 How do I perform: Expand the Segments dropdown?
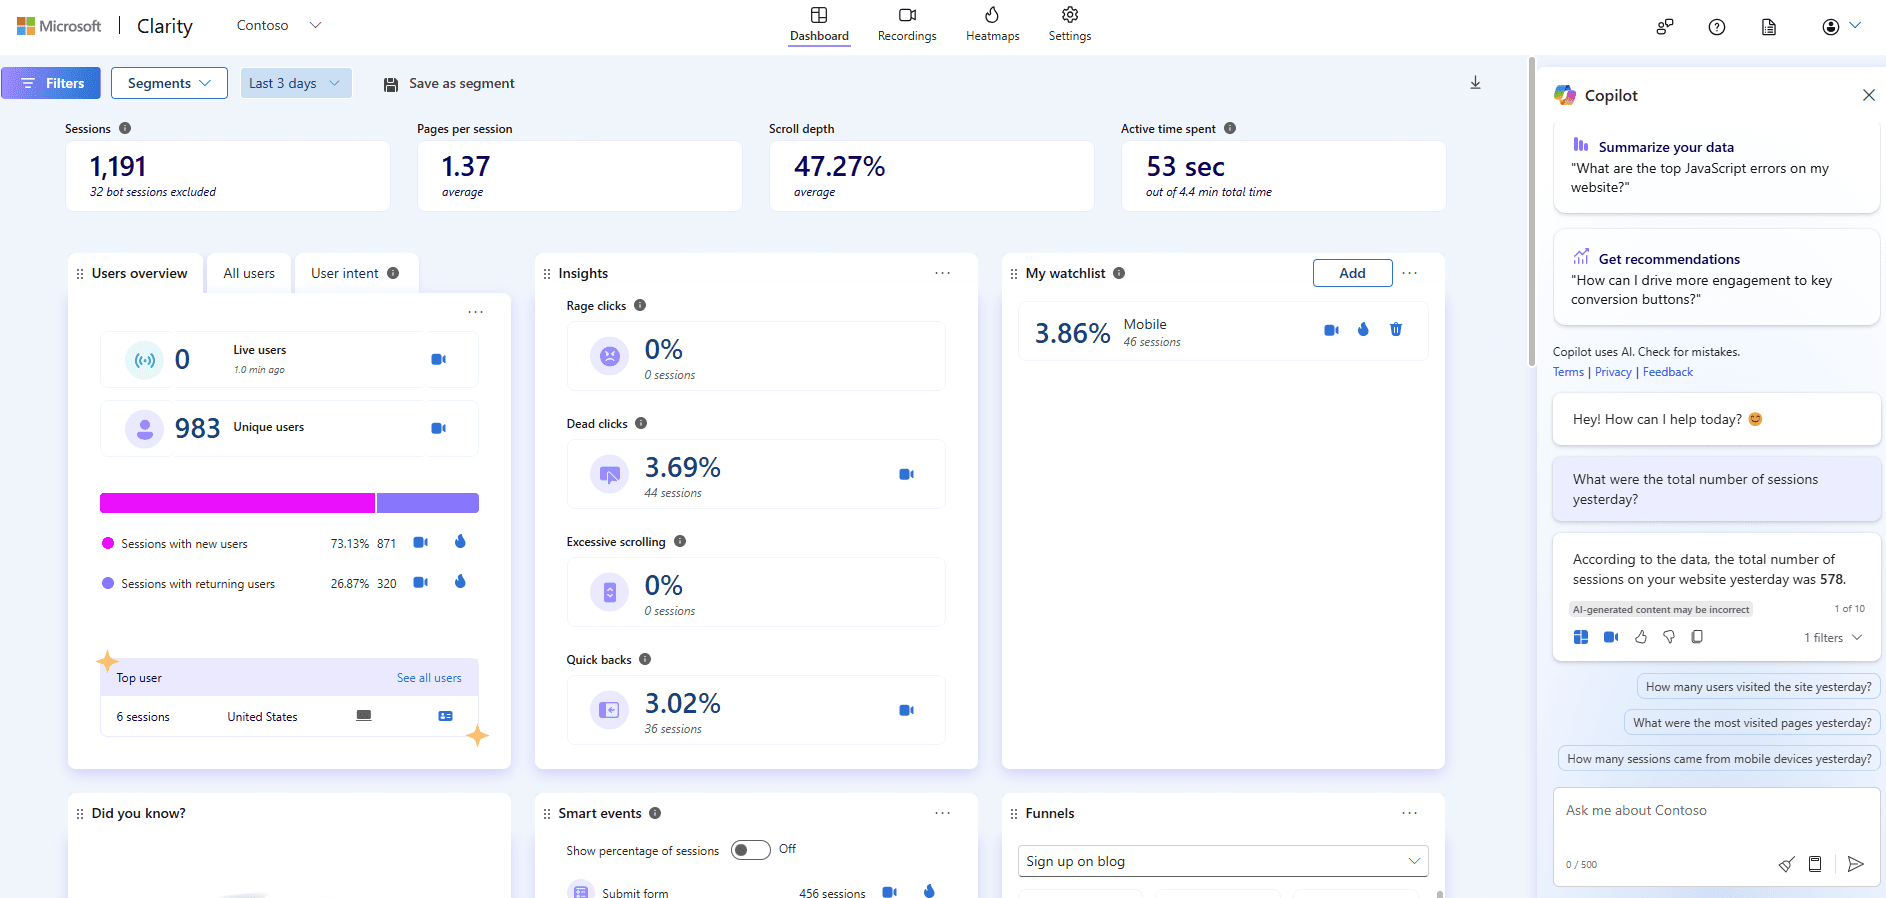(x=169, y=83)
